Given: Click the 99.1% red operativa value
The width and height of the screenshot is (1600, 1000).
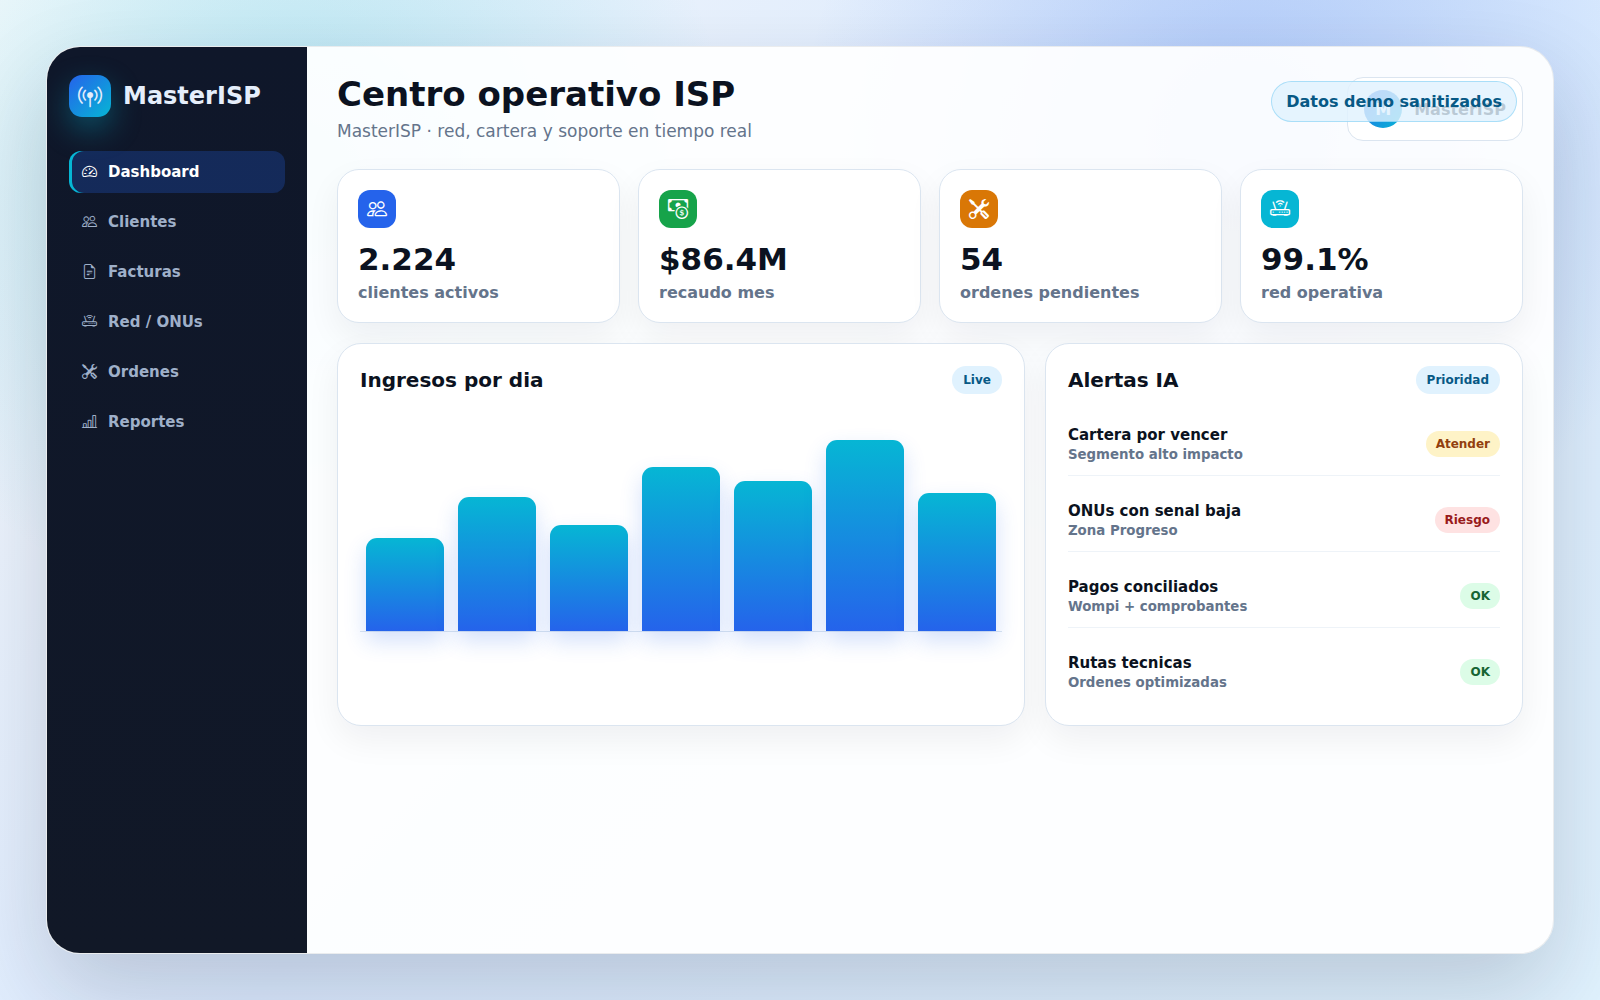Looking at the screenshot, I should 1315,260.
